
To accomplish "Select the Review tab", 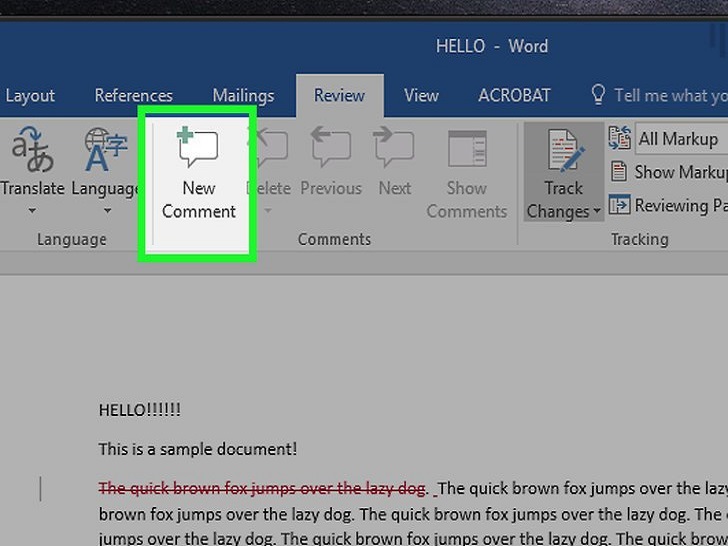I will point(339,95).
